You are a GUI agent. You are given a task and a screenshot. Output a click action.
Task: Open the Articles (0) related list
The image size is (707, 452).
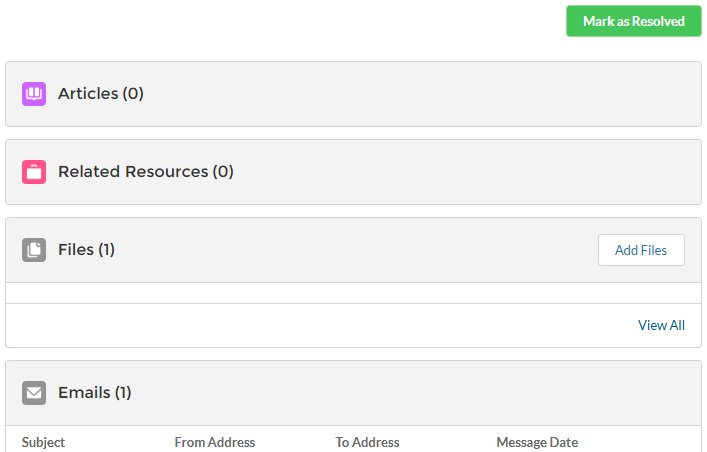click(x=101, y=94)
